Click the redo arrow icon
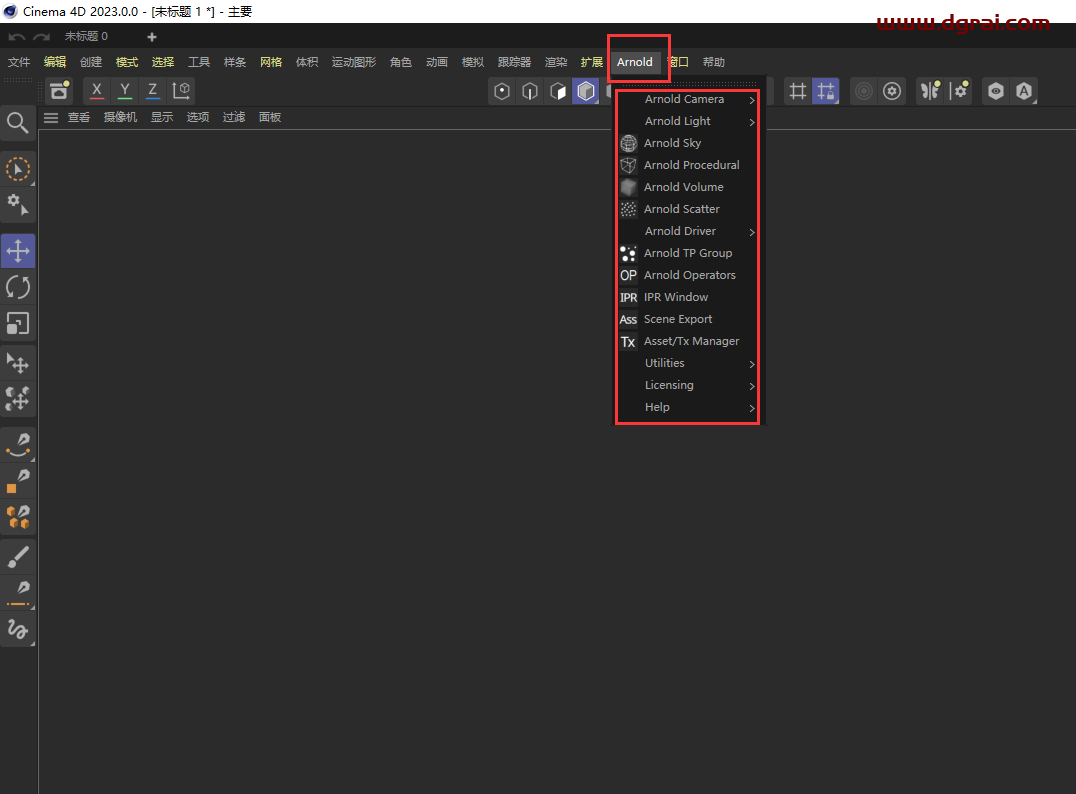Image resolution: width=1076 pixels, height=794 pixels. click(42, 36)
